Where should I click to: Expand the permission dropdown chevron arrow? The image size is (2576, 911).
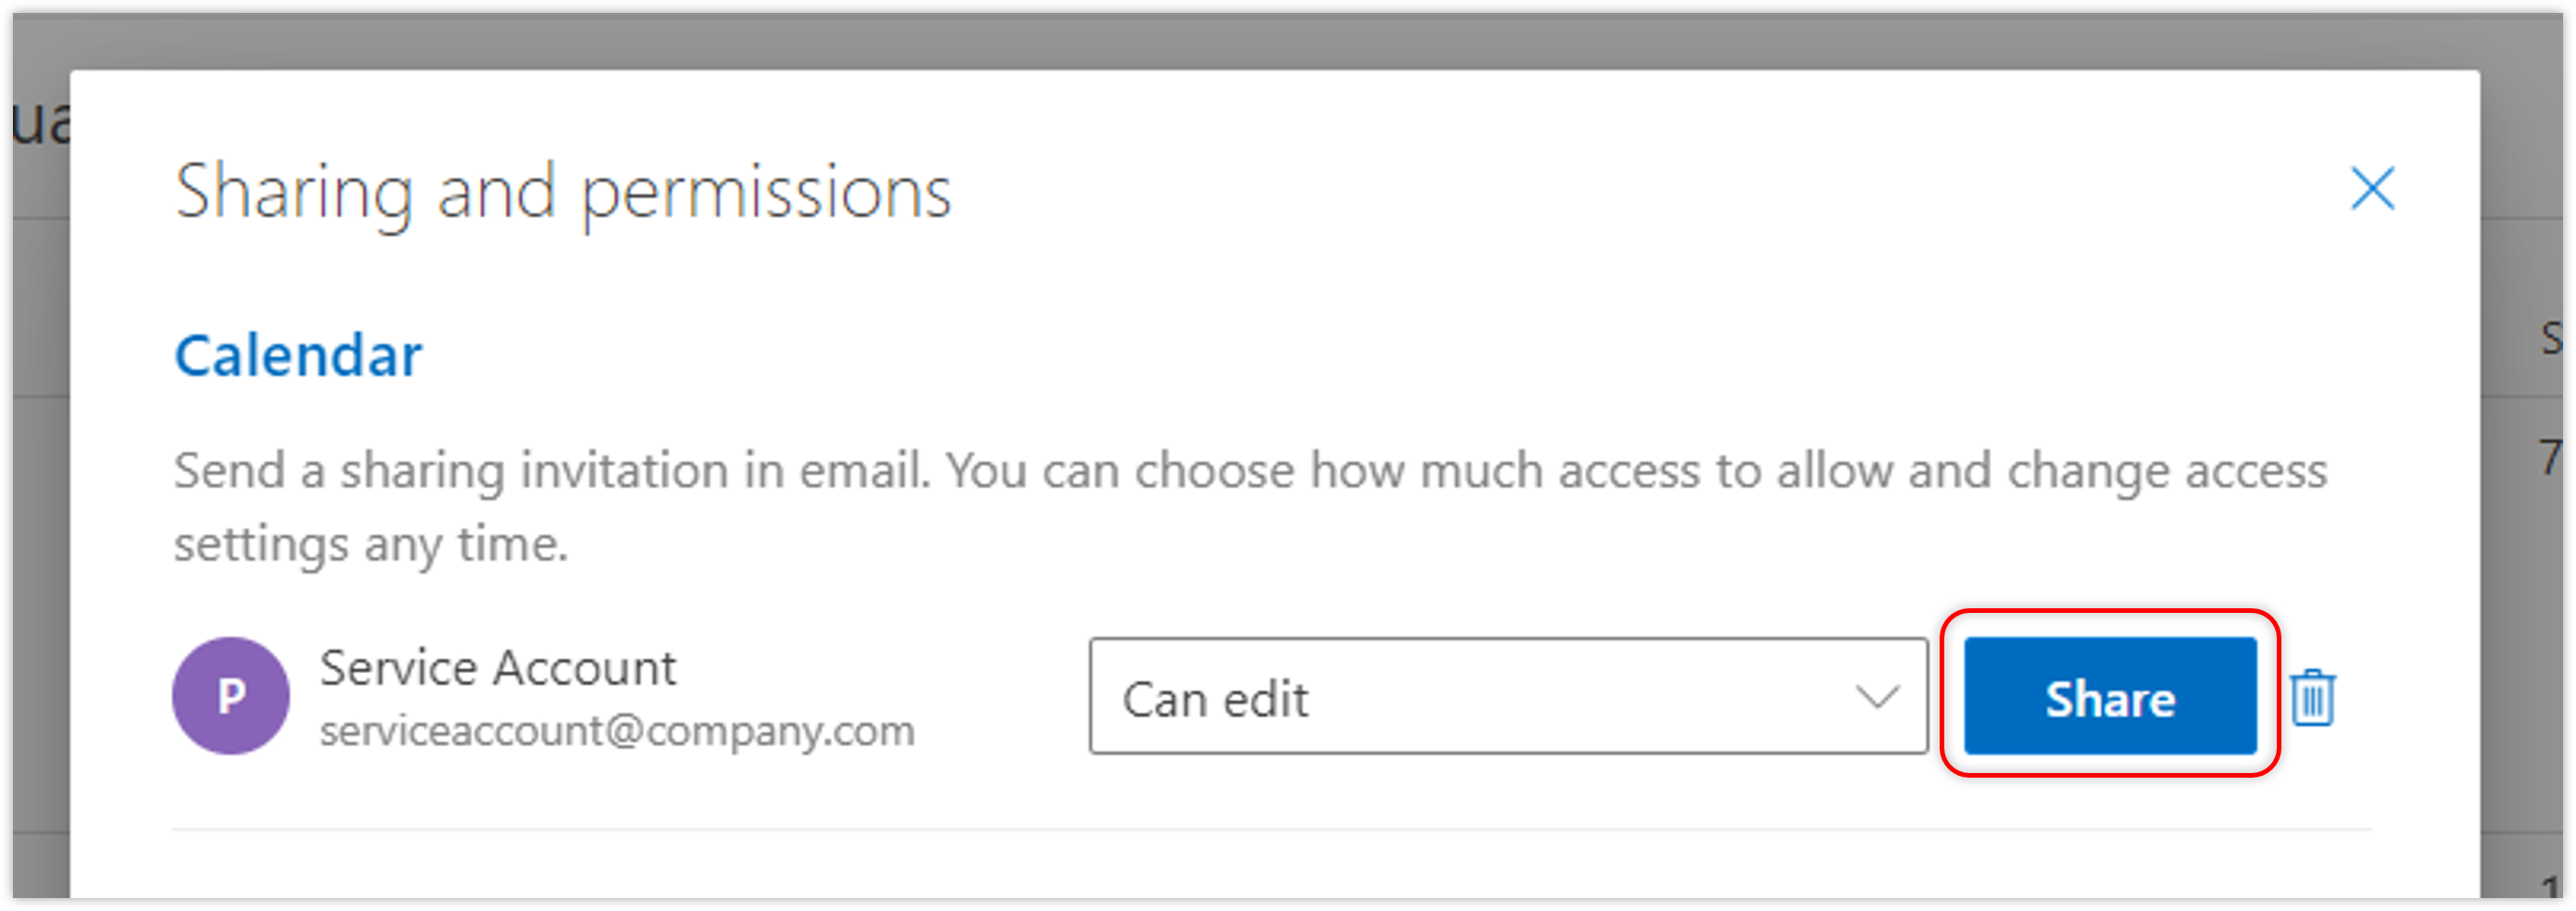click(x=1876, y=697)
